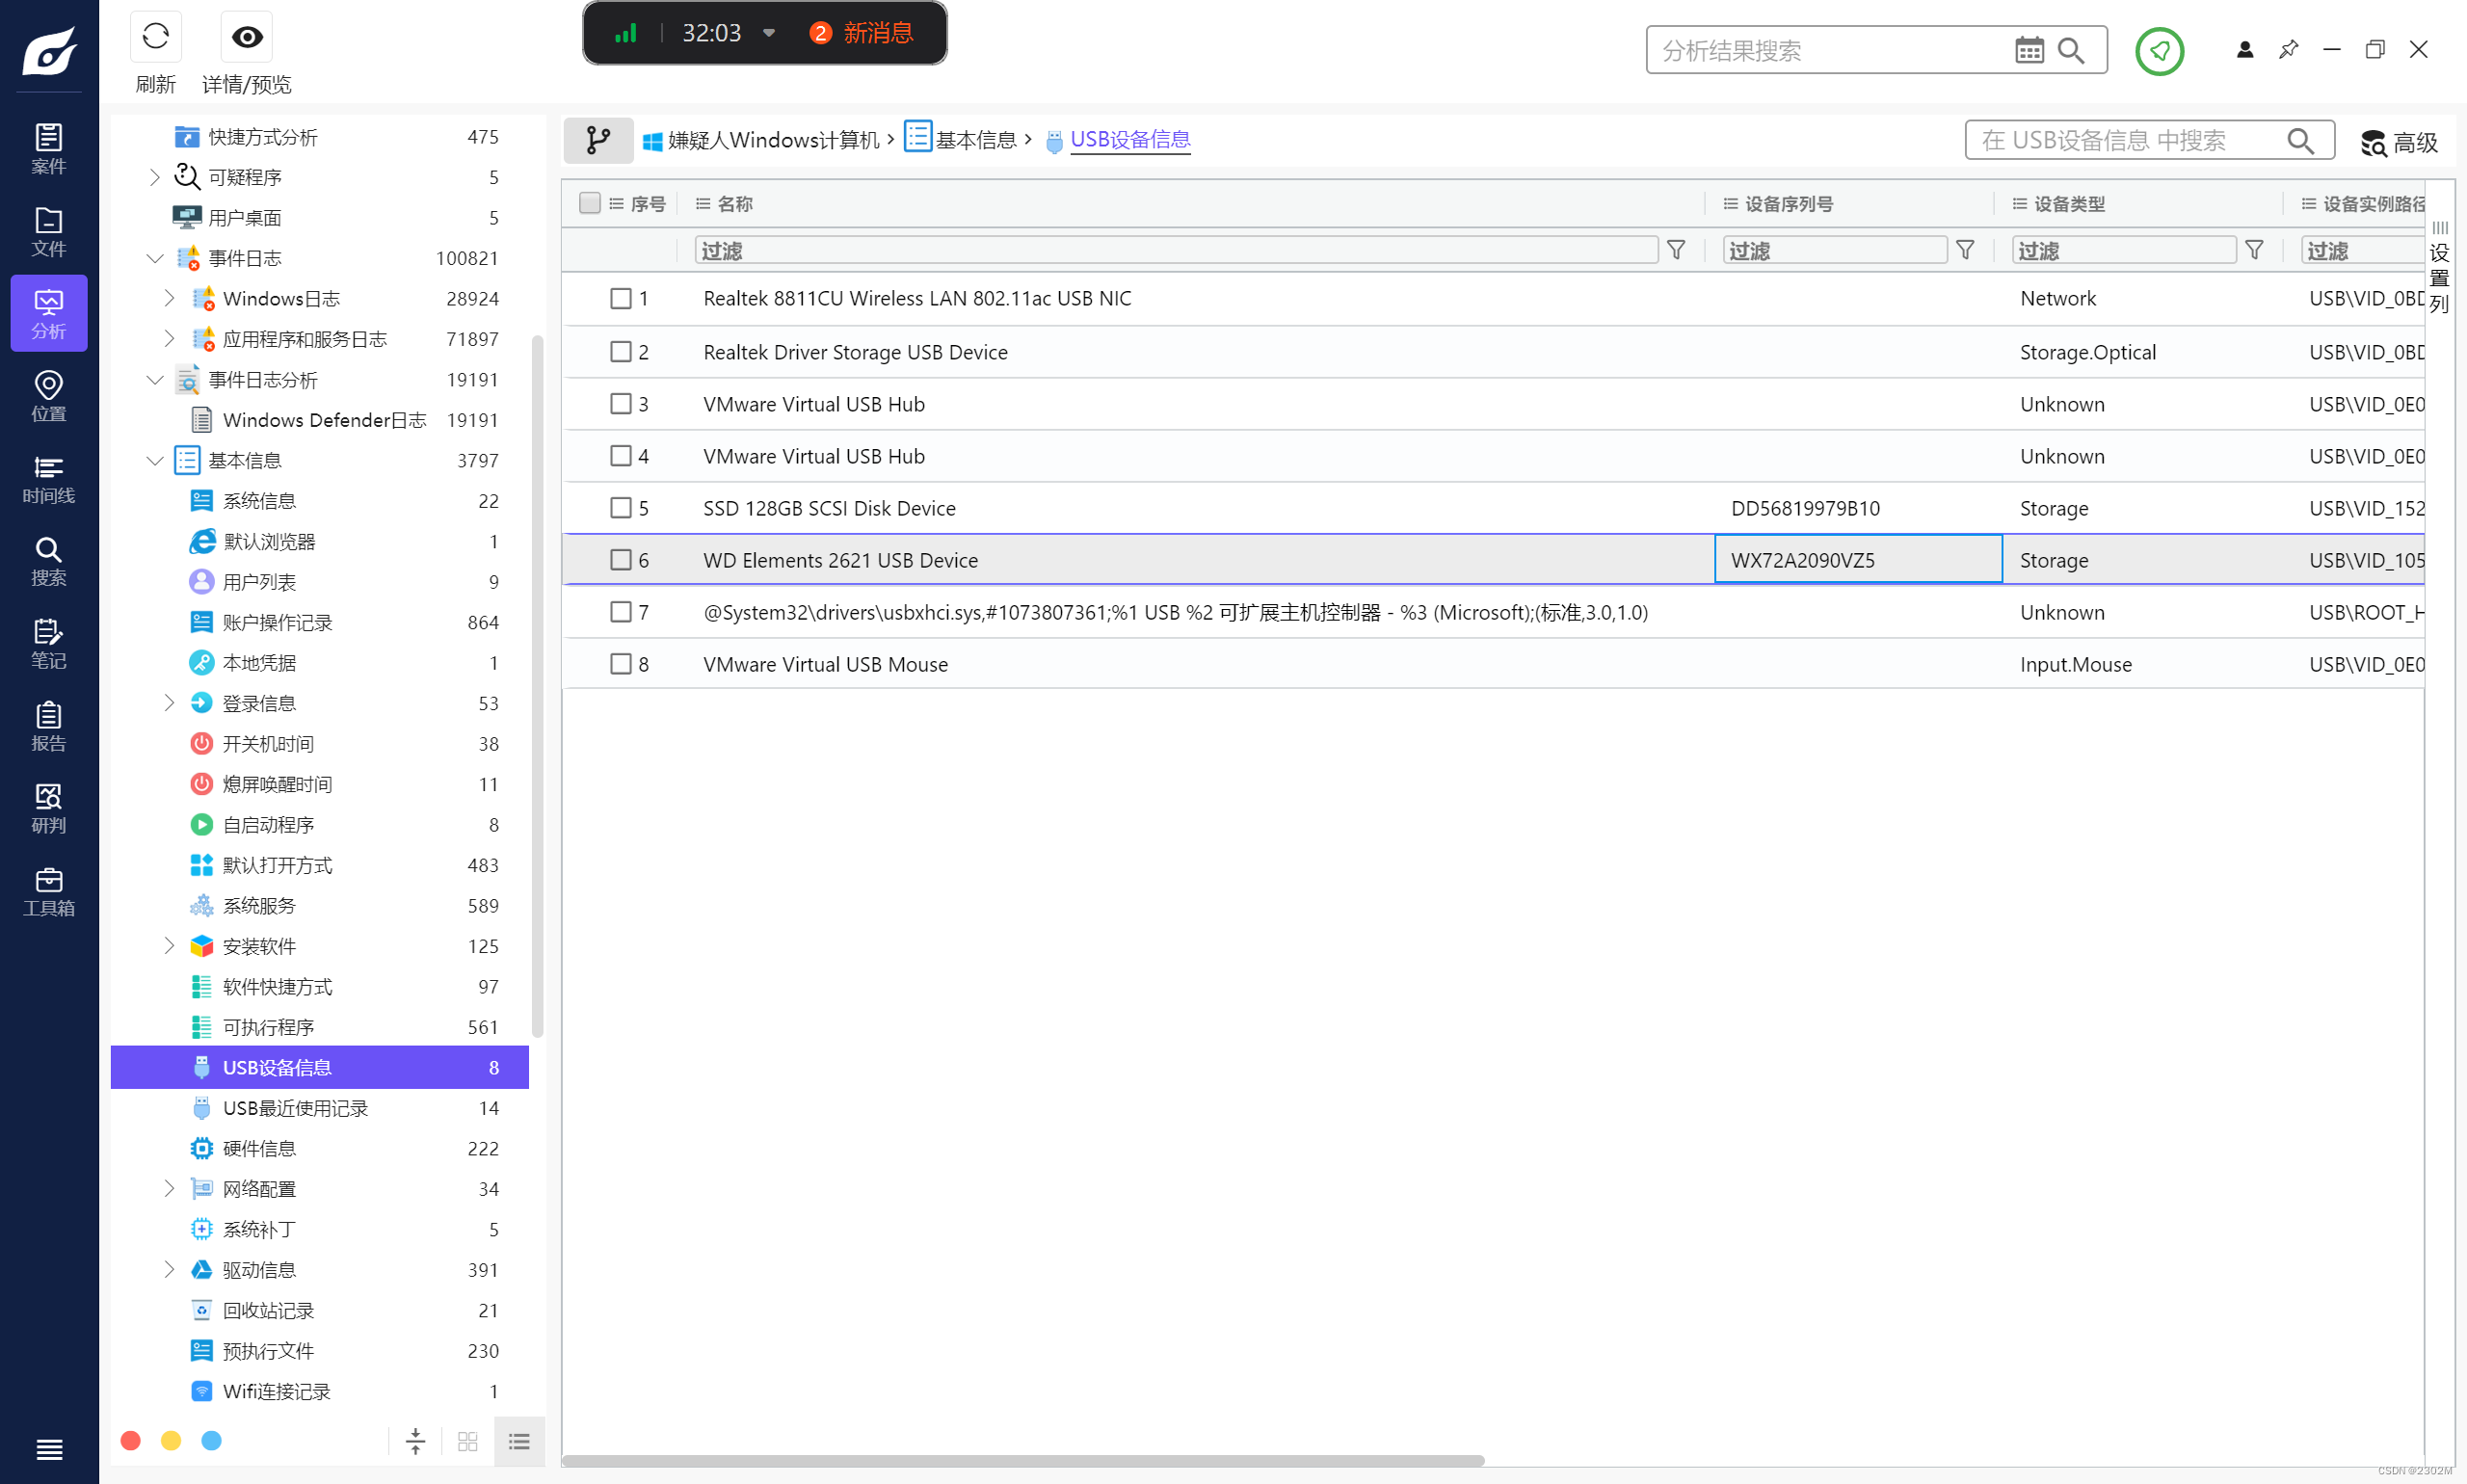This screenshot has width=2467, height=1484.
Task: Click the 高级 advanced search button
Action: (2399, 142)
